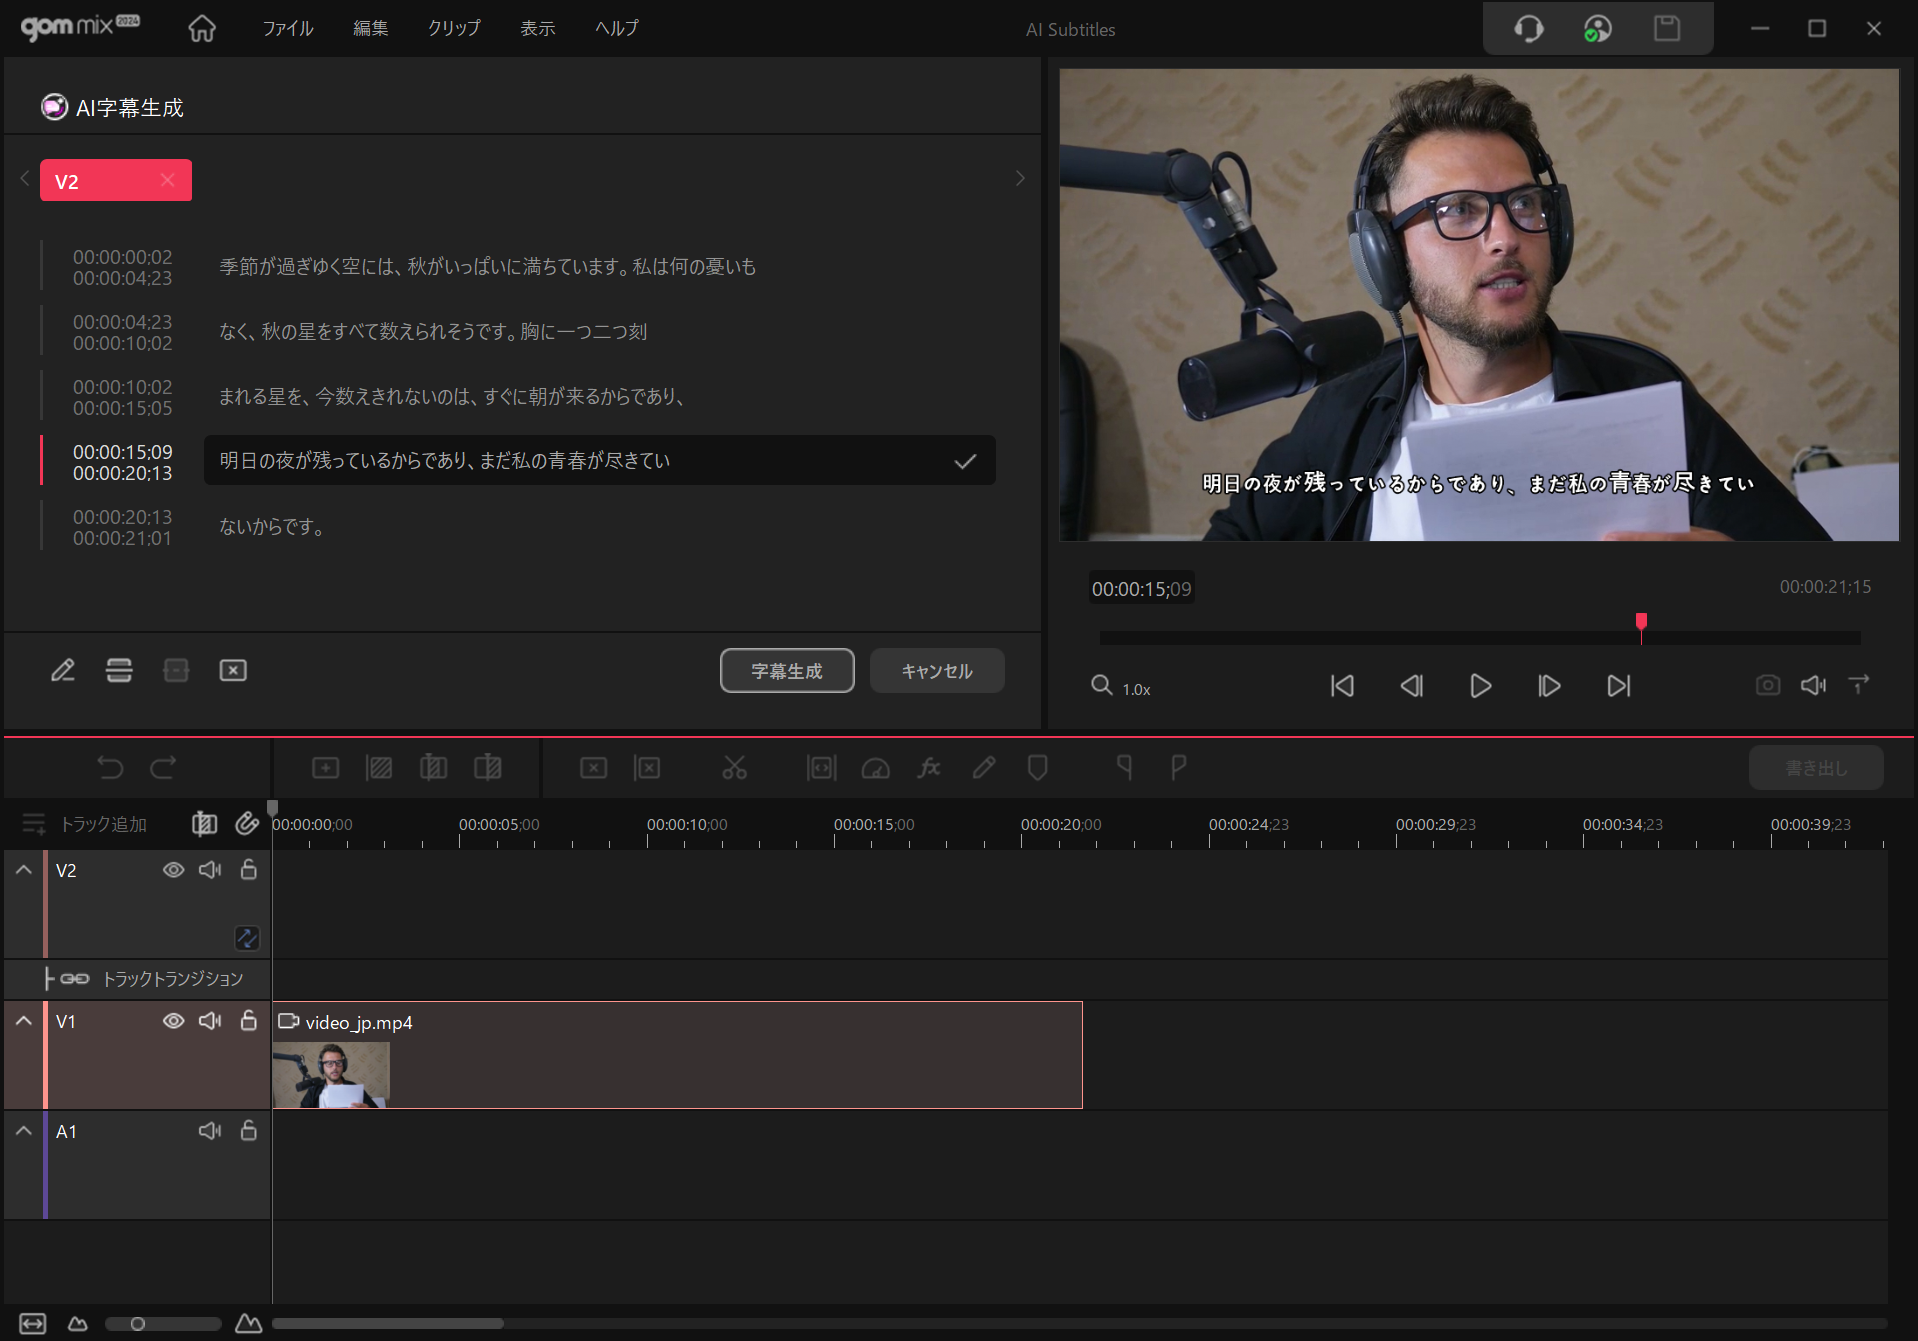
Task: Click the magnifier zoom icon in preview
Action: [x=1101, y=686]
